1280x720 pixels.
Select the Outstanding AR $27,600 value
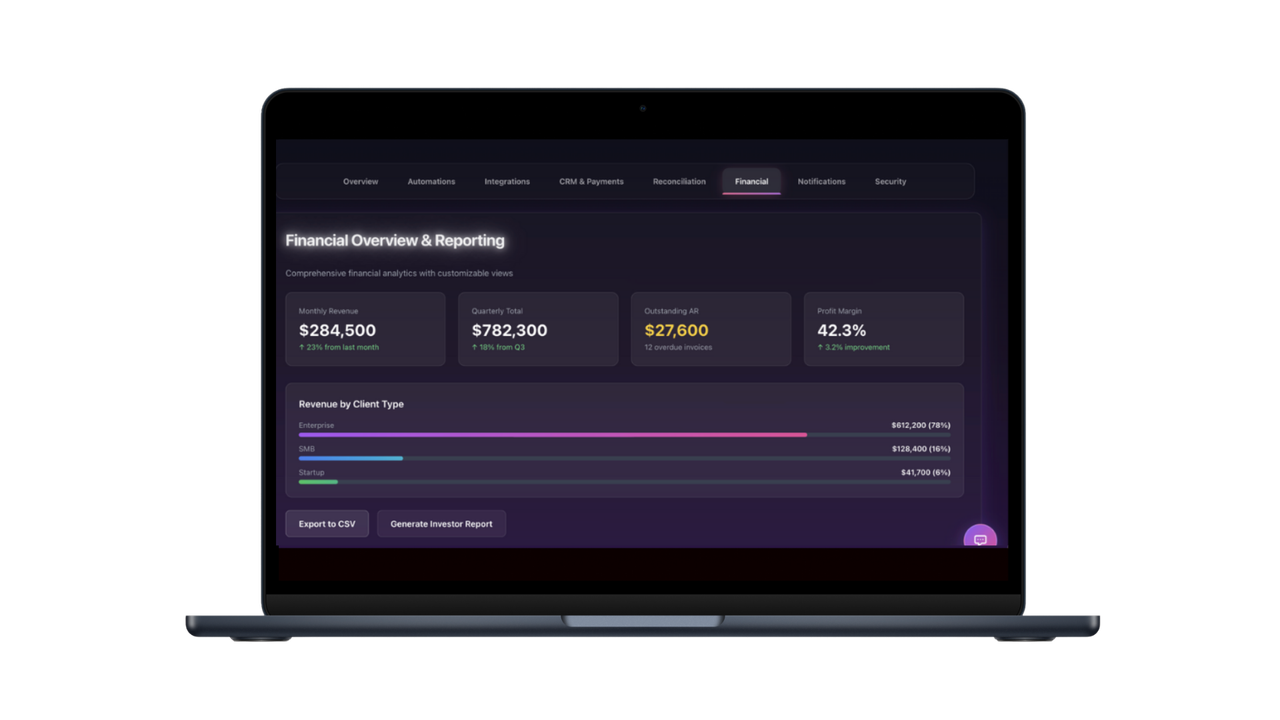tap(676, 330)
